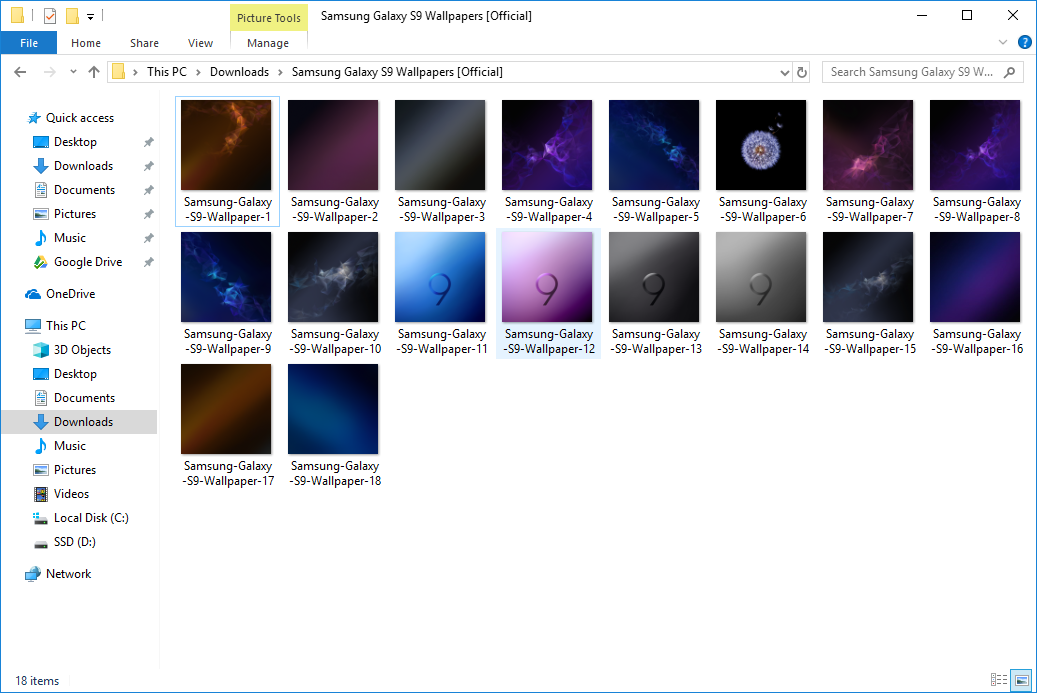Select the highlighted Downloads under This PC
The image size is (1037, 693).
[x=83, y=422]
